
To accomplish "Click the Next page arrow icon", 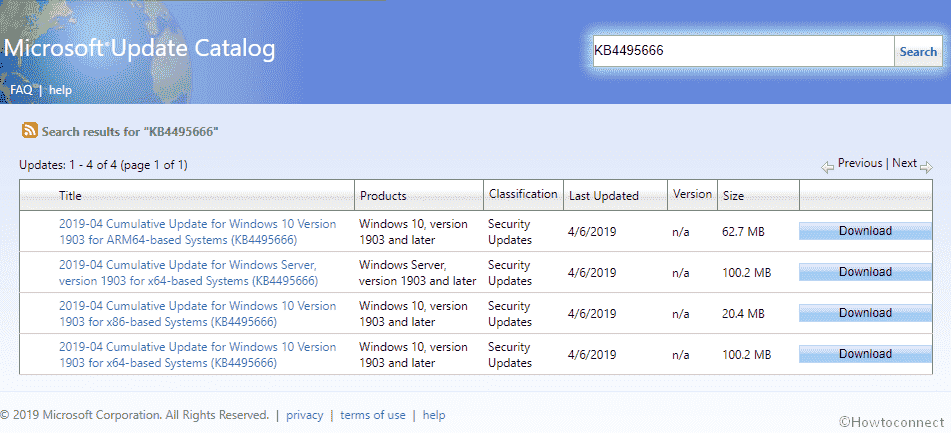I will (x=926, y=168).
